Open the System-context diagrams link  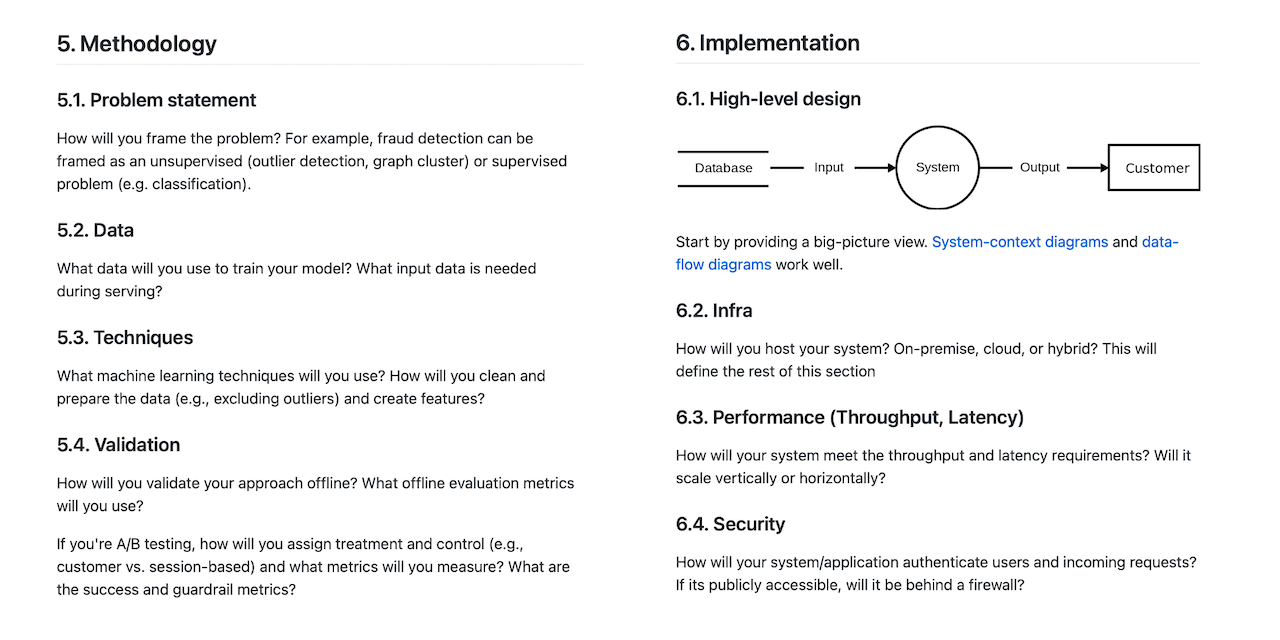coord(1019,242)
